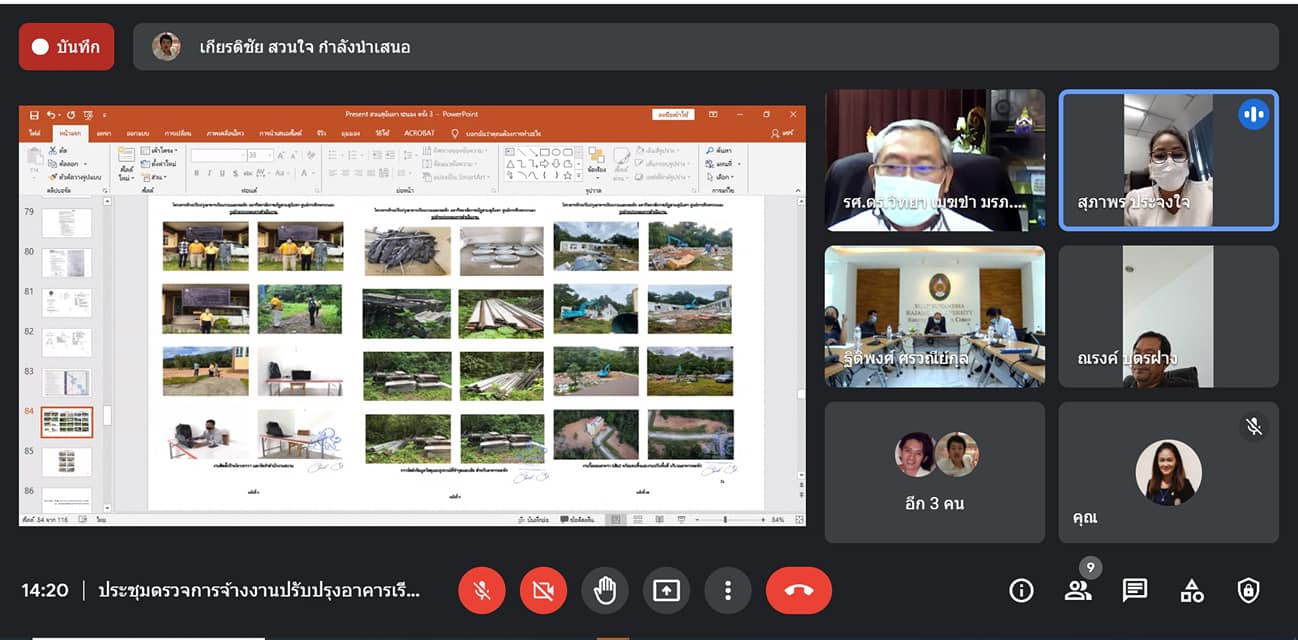
Task: Select slide 84 thumbnail in shared PowerPoint
Action: 66,422
